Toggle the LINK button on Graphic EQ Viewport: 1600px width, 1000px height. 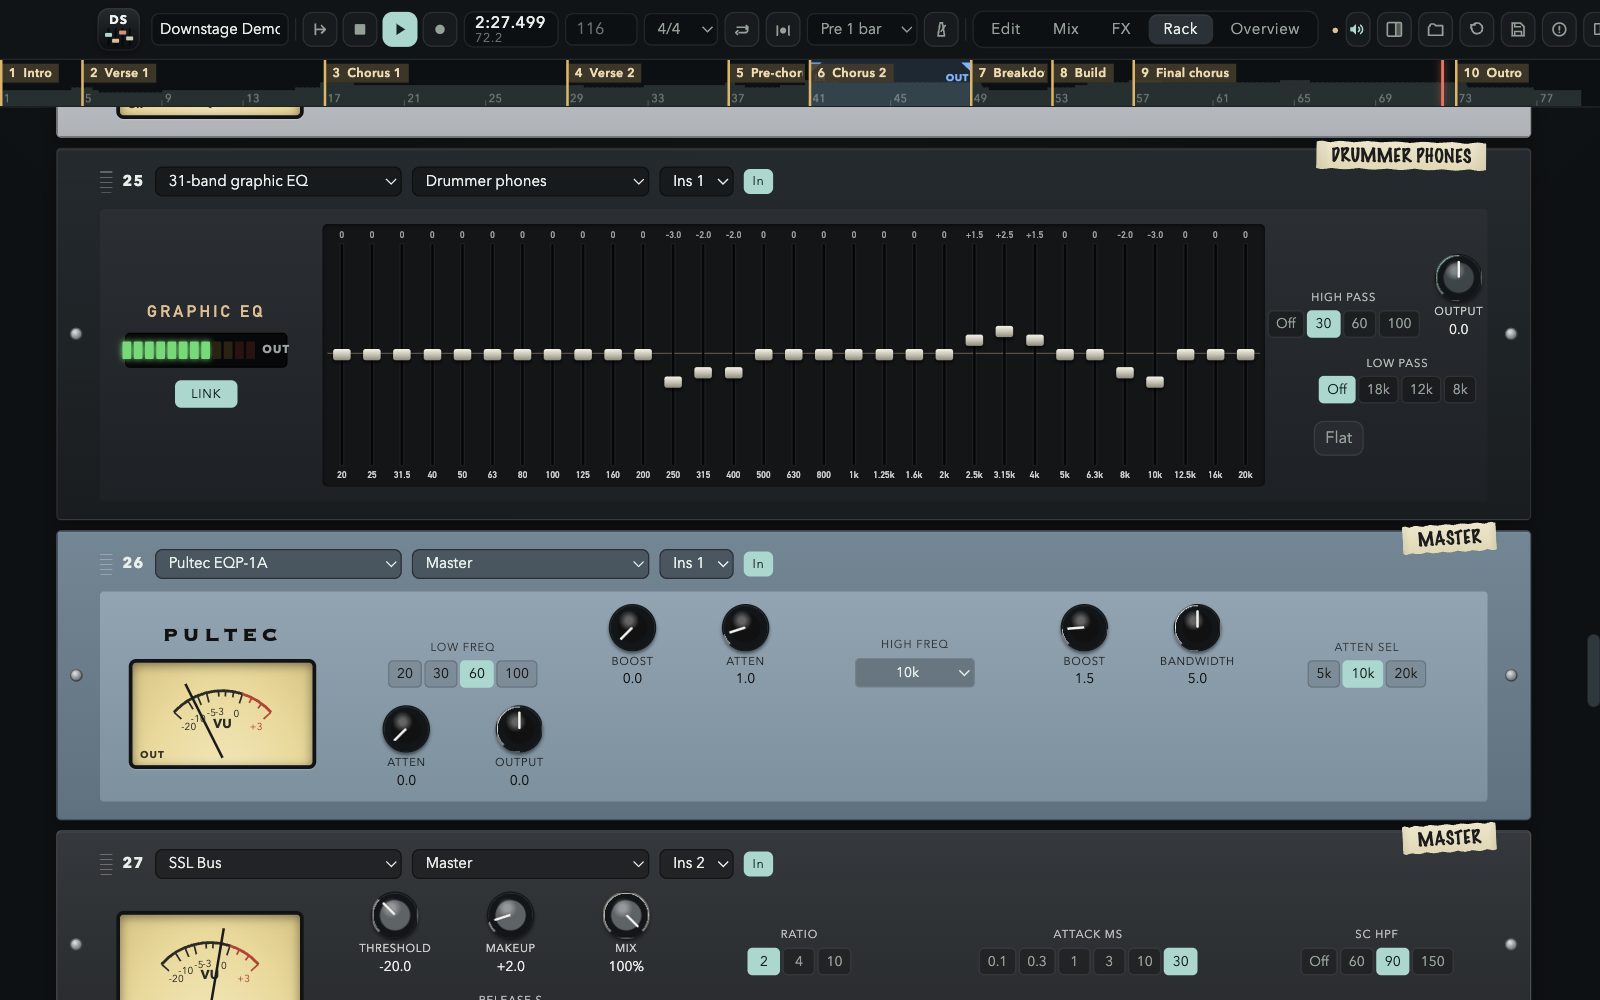click(206, 393)
